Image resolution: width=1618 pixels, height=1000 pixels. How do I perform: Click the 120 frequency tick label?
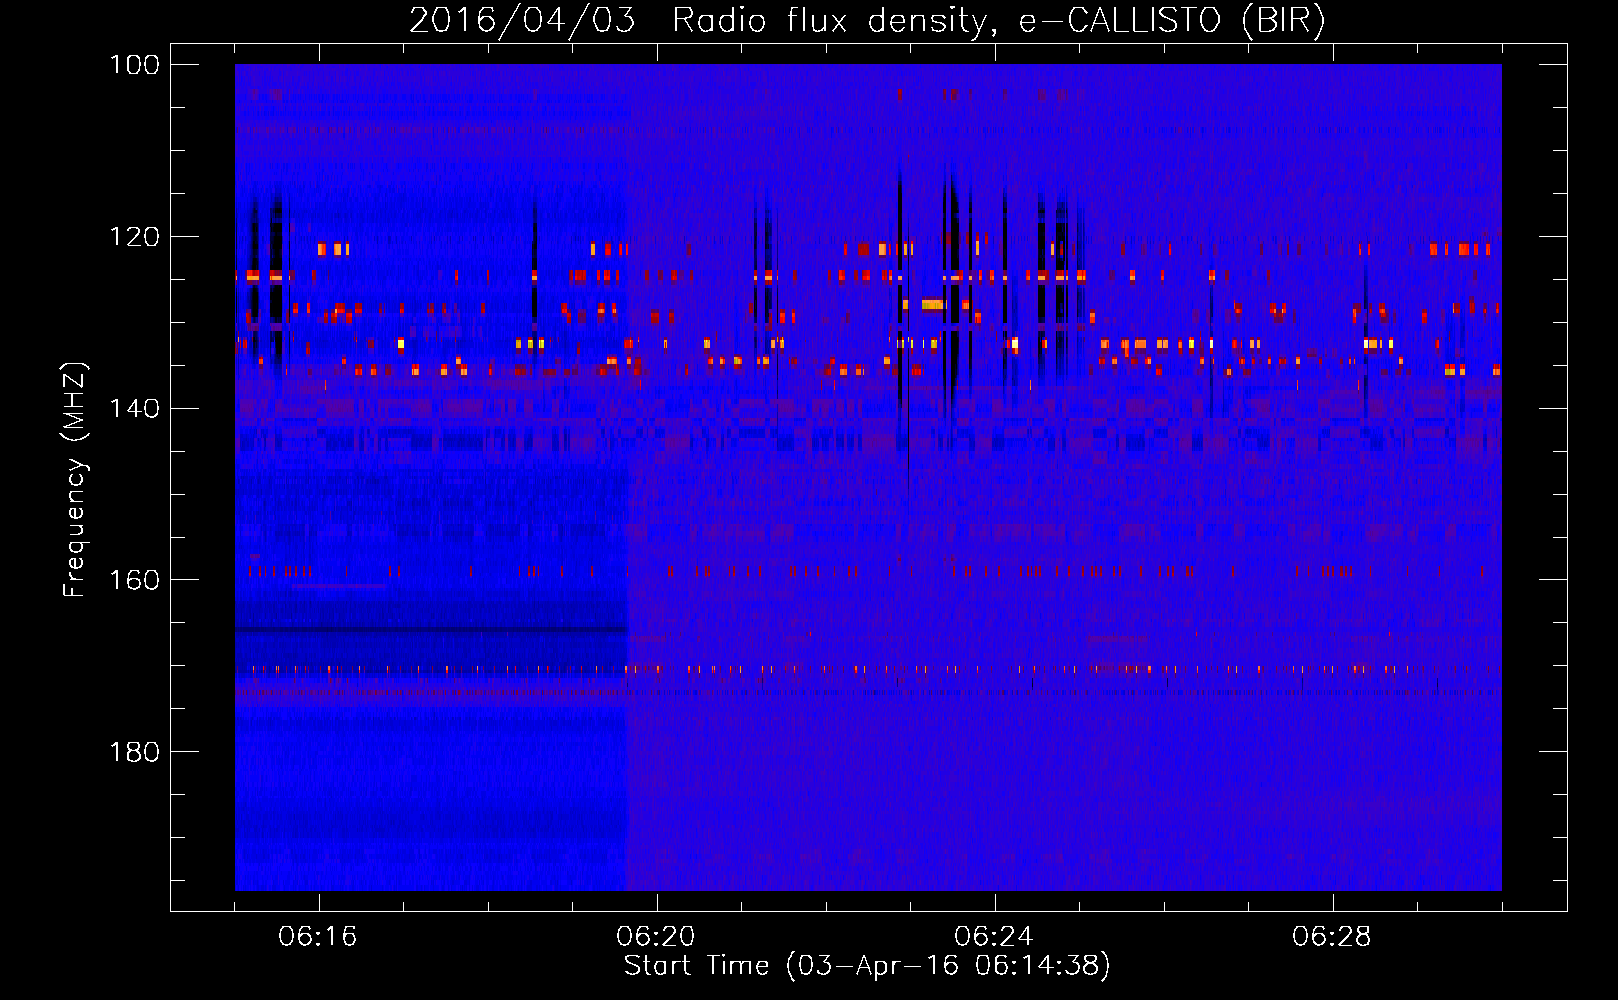point(135,237)
